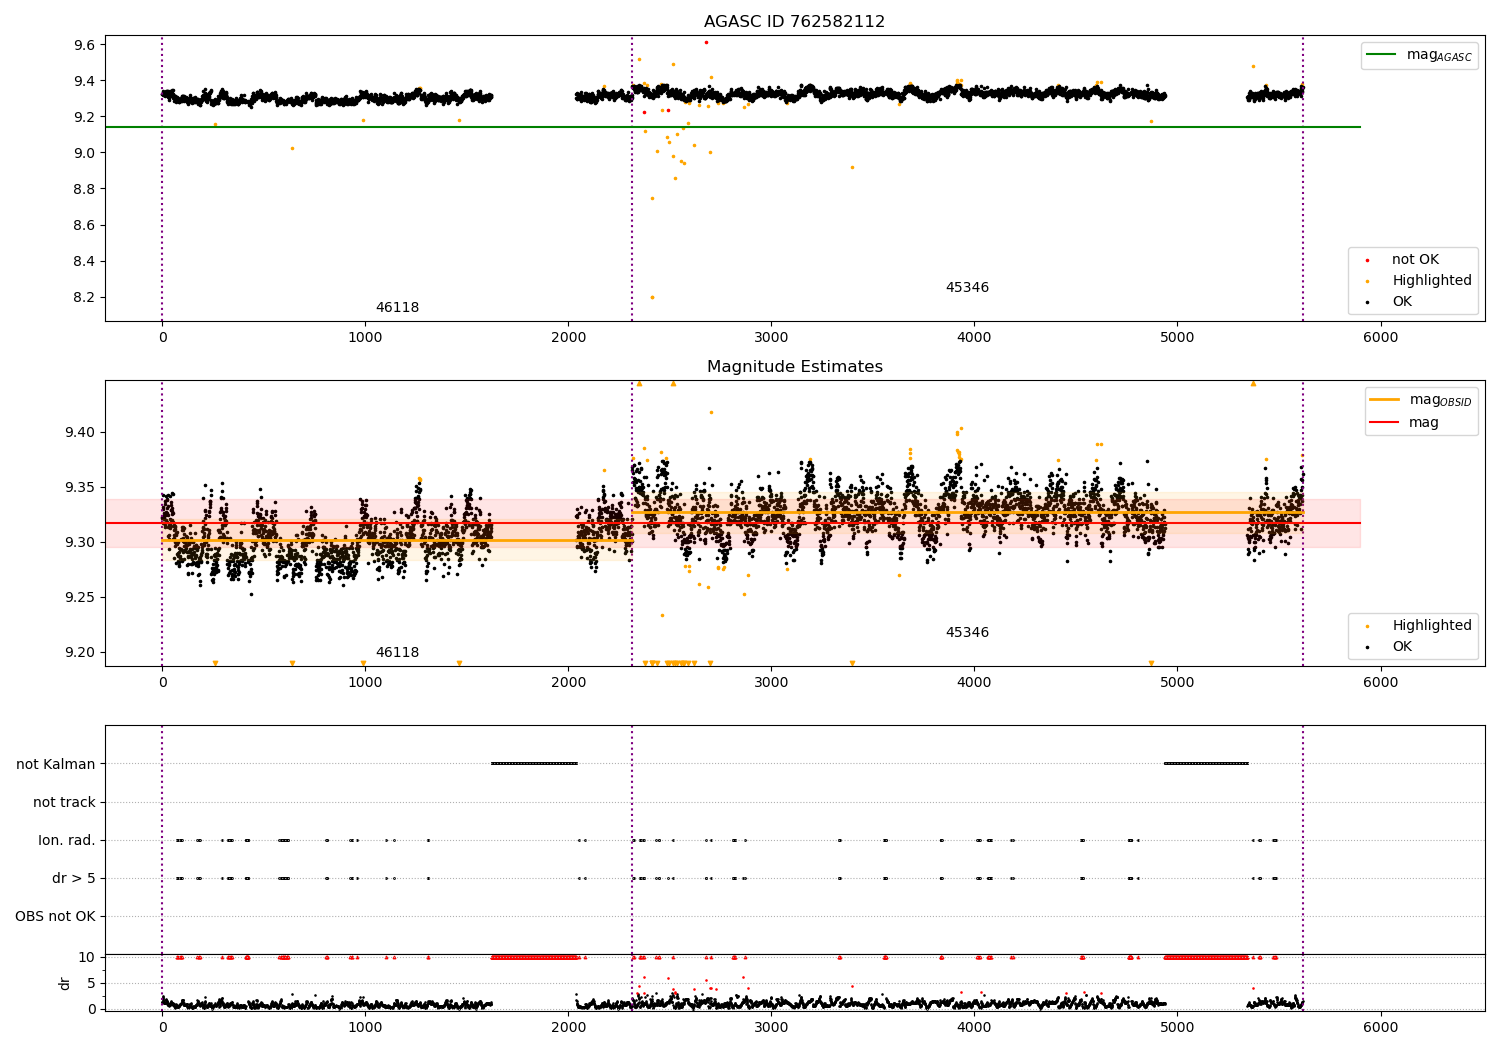The height and width of the screenshot is (1050, 1500).
Task: Click the second "not Kalman" black bar segment
Action: click(1206, 764)
